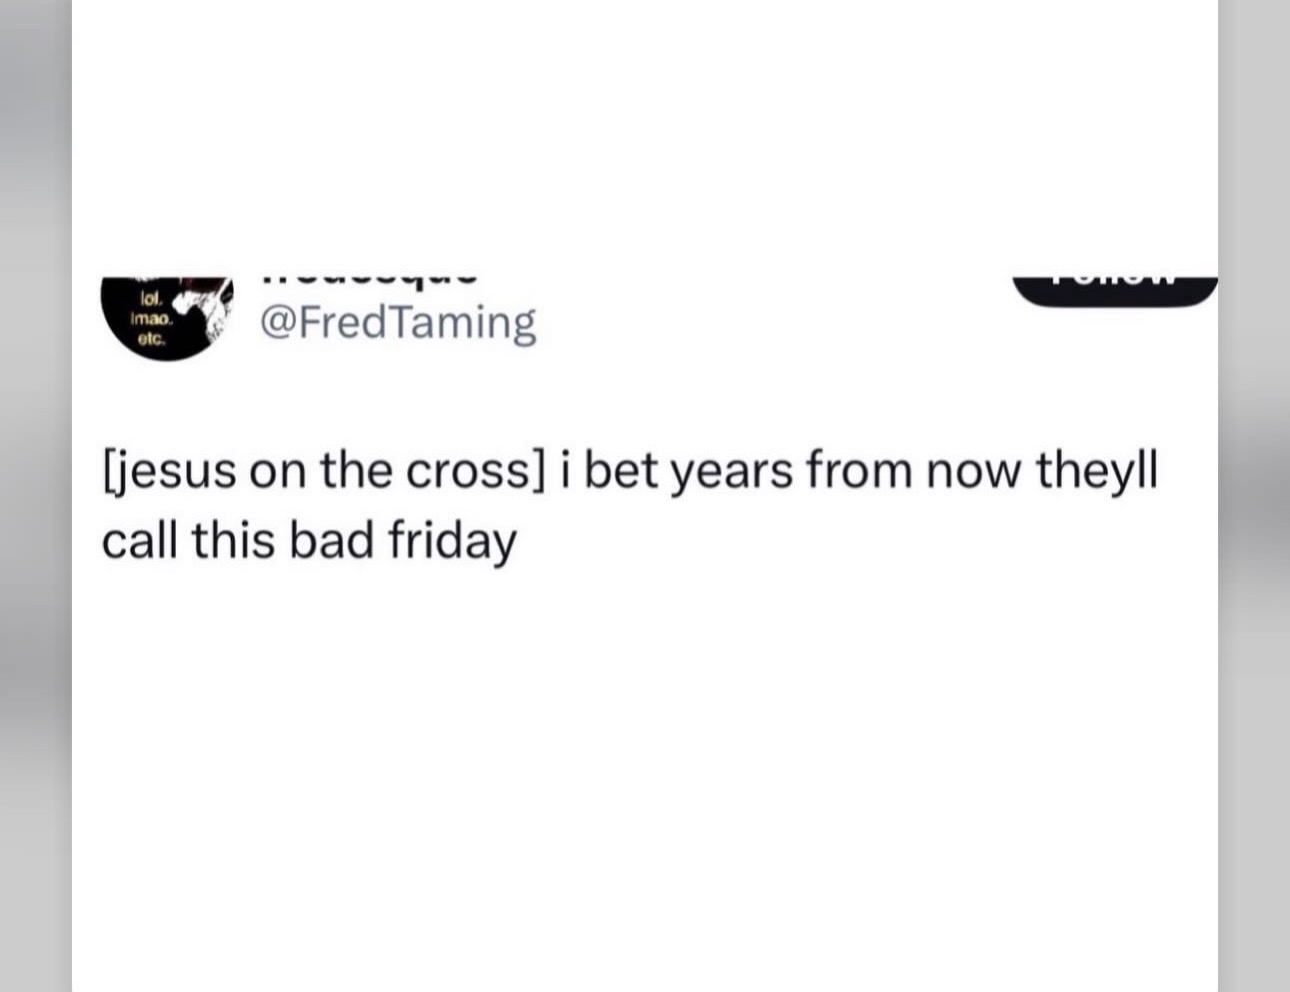Click the blurred gray right margin
The image size is (1290, 992).
pyautogui.click(x=1254, y=500)
